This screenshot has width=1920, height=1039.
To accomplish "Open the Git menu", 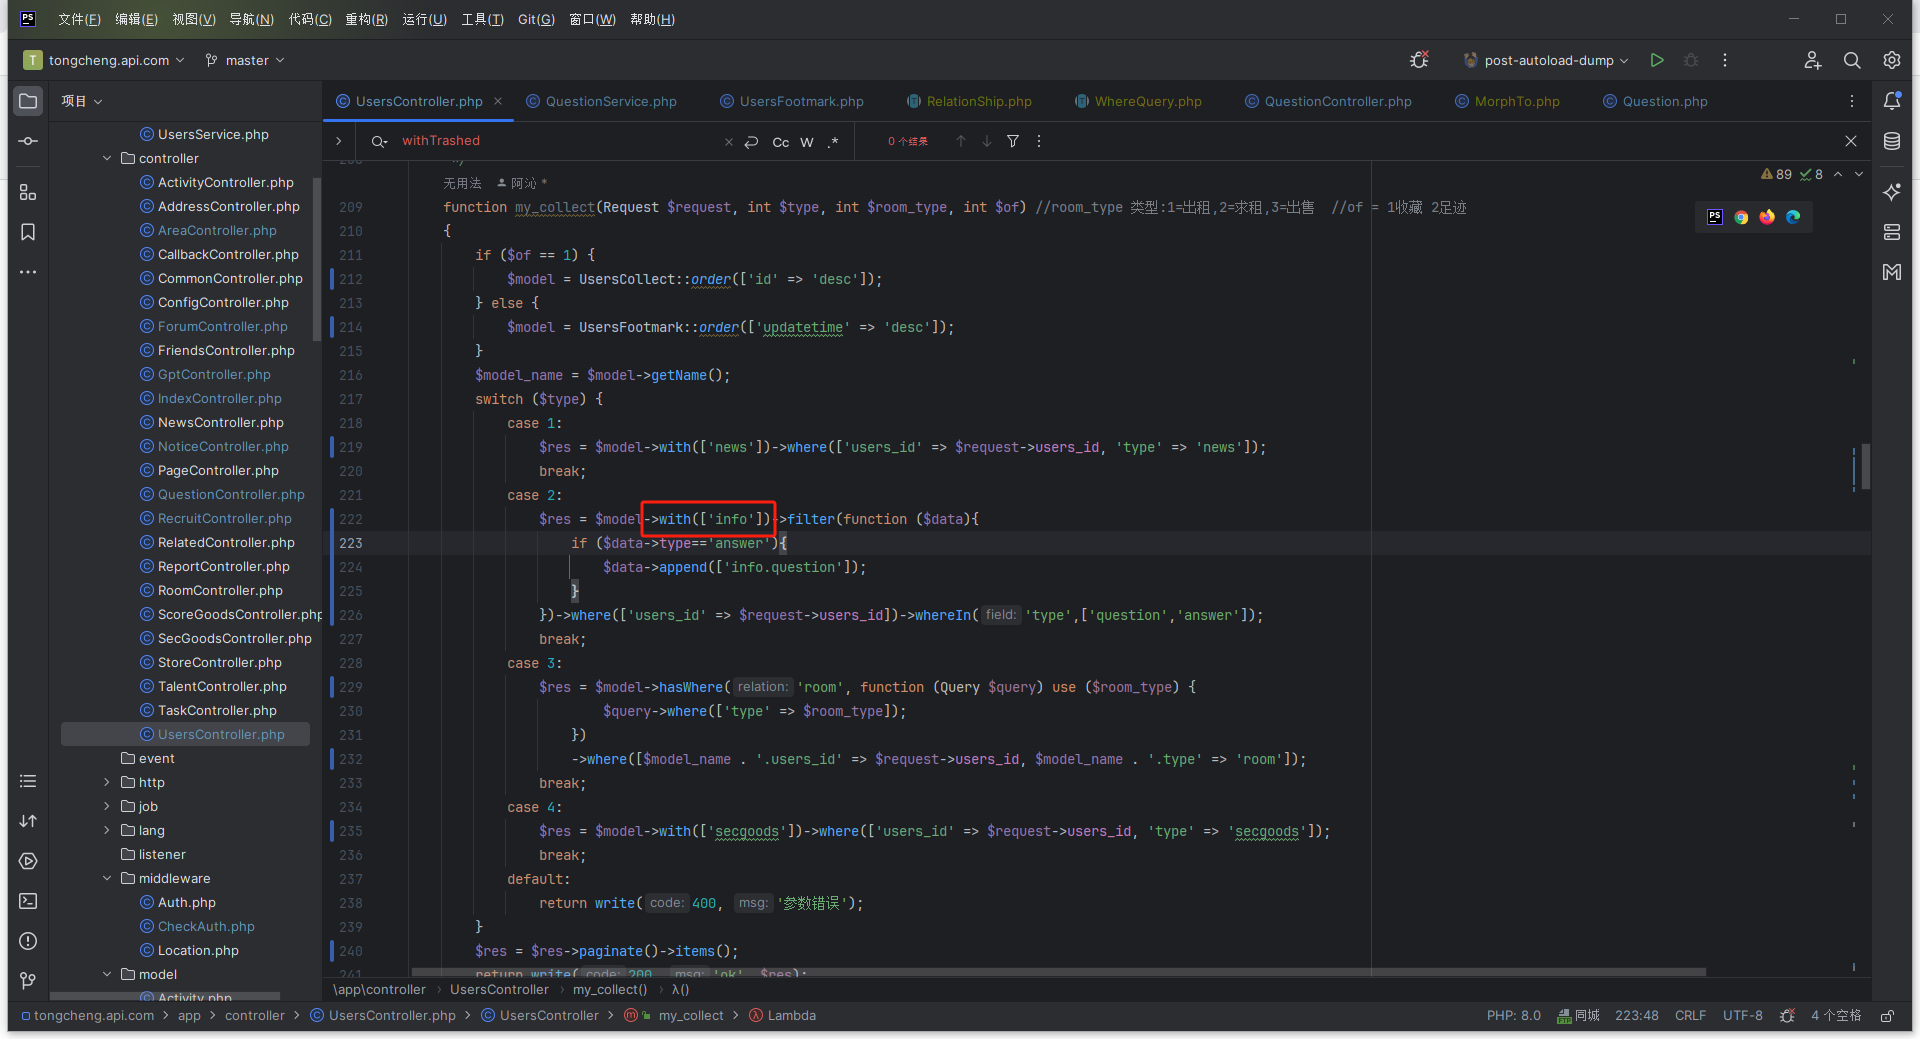I will 536,19.
